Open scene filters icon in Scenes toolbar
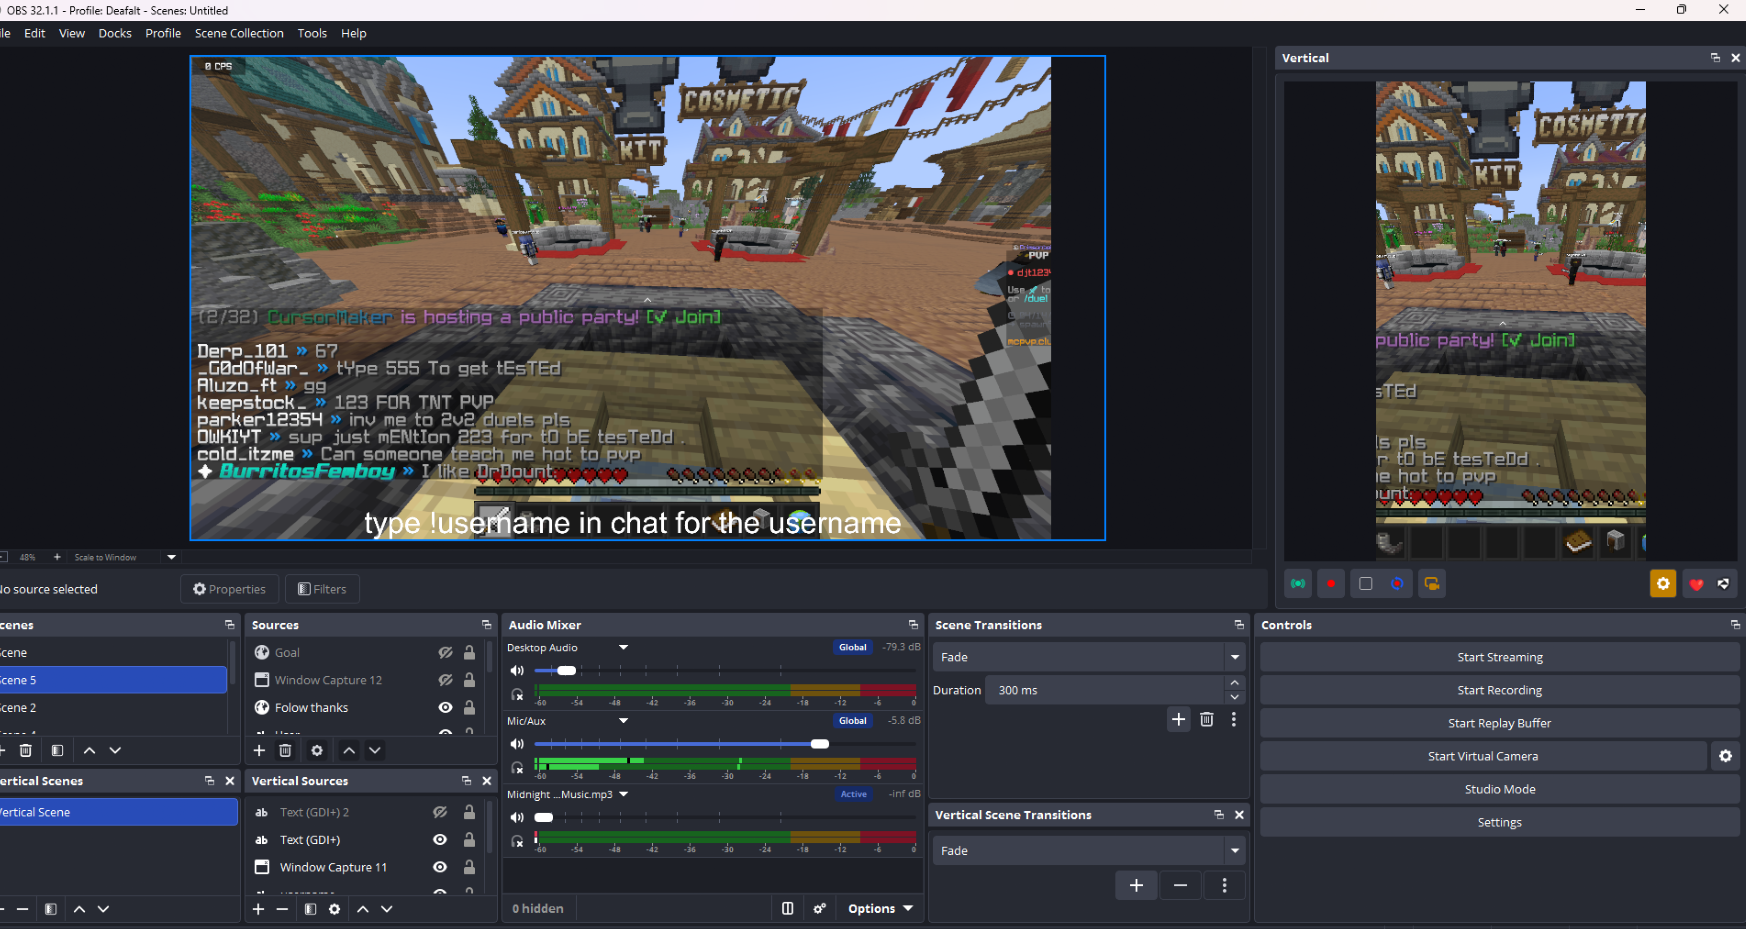 pyautogui.click(x=57, y=750)
